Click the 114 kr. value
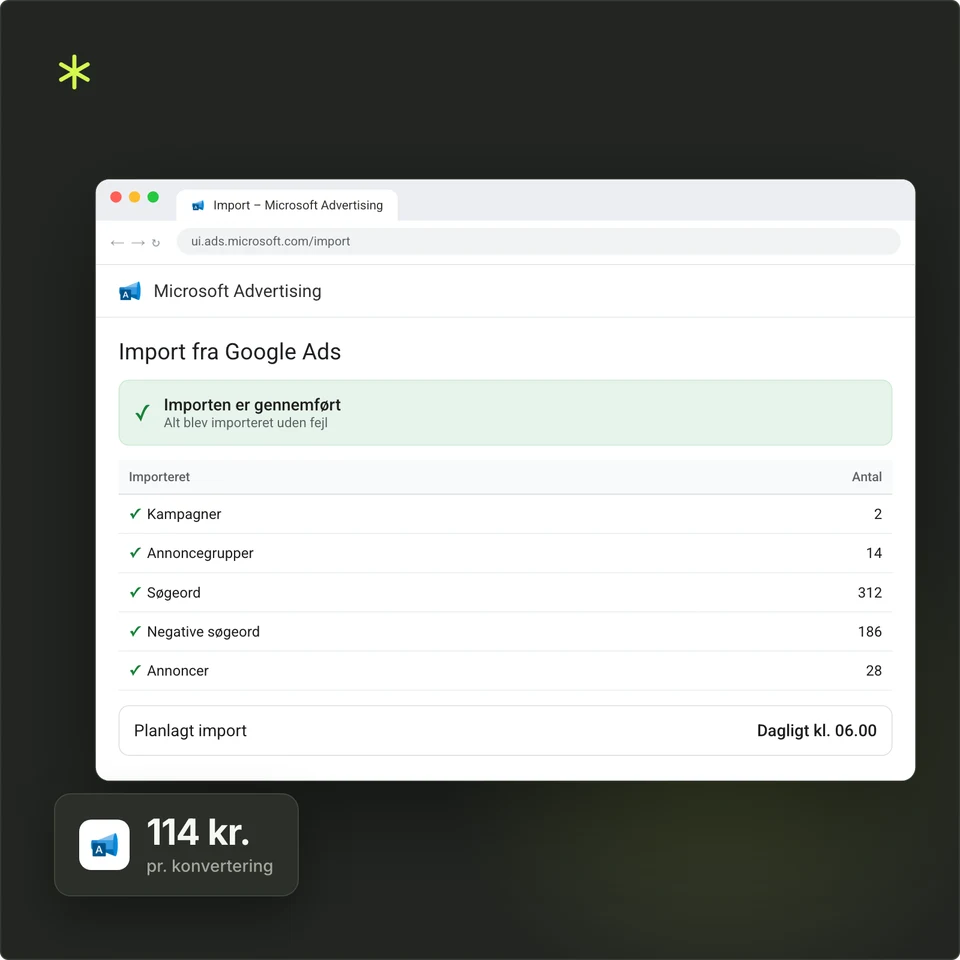 point(198,833)
